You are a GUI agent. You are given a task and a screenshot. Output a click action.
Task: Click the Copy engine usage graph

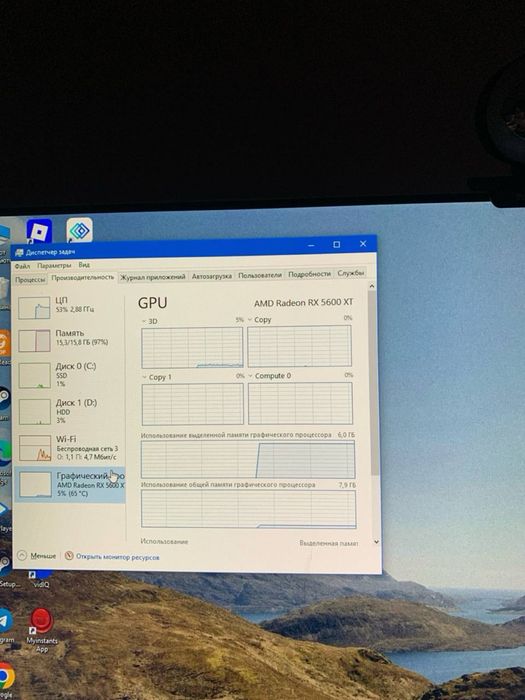tap(300, 346)
